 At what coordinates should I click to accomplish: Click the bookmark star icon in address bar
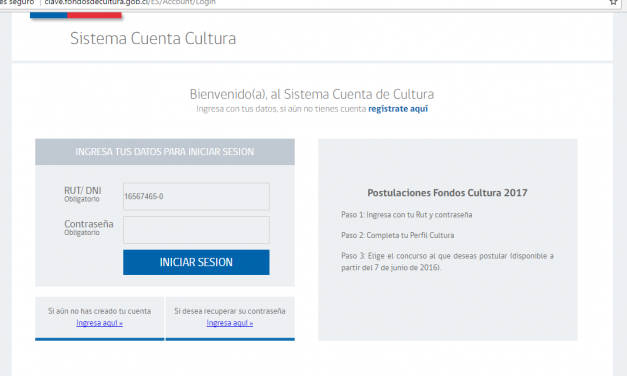613,2
